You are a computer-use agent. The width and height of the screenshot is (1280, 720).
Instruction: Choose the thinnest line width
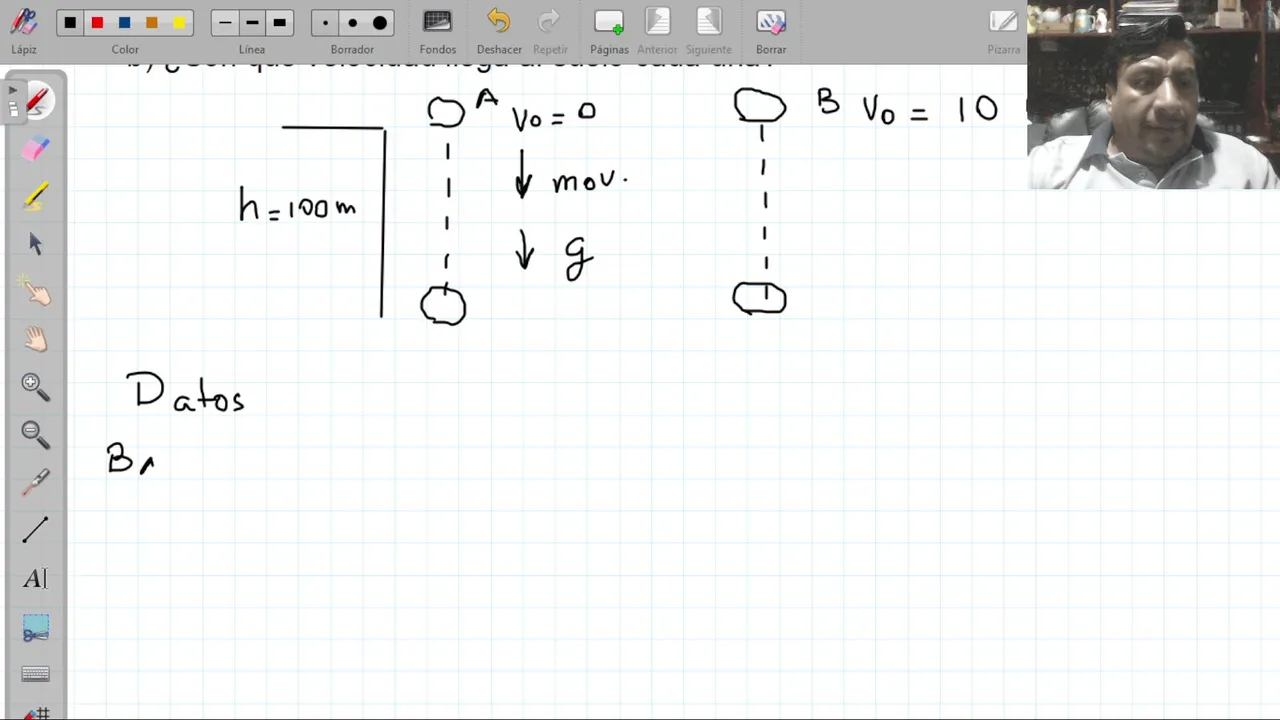point(225,23)
